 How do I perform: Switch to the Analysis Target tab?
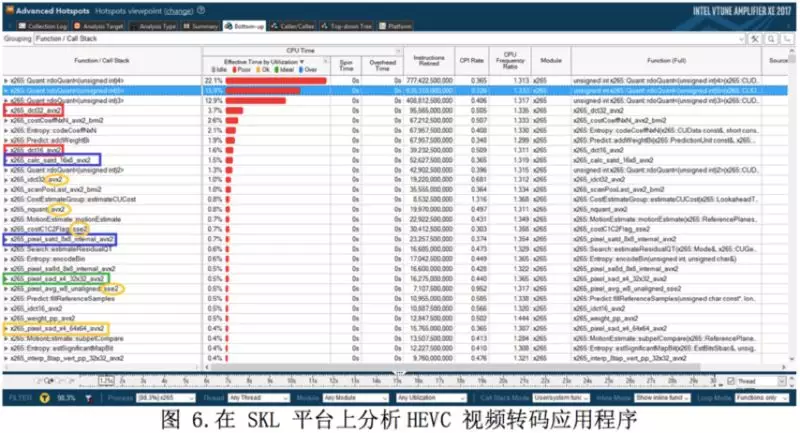click(x=99, y=26)
